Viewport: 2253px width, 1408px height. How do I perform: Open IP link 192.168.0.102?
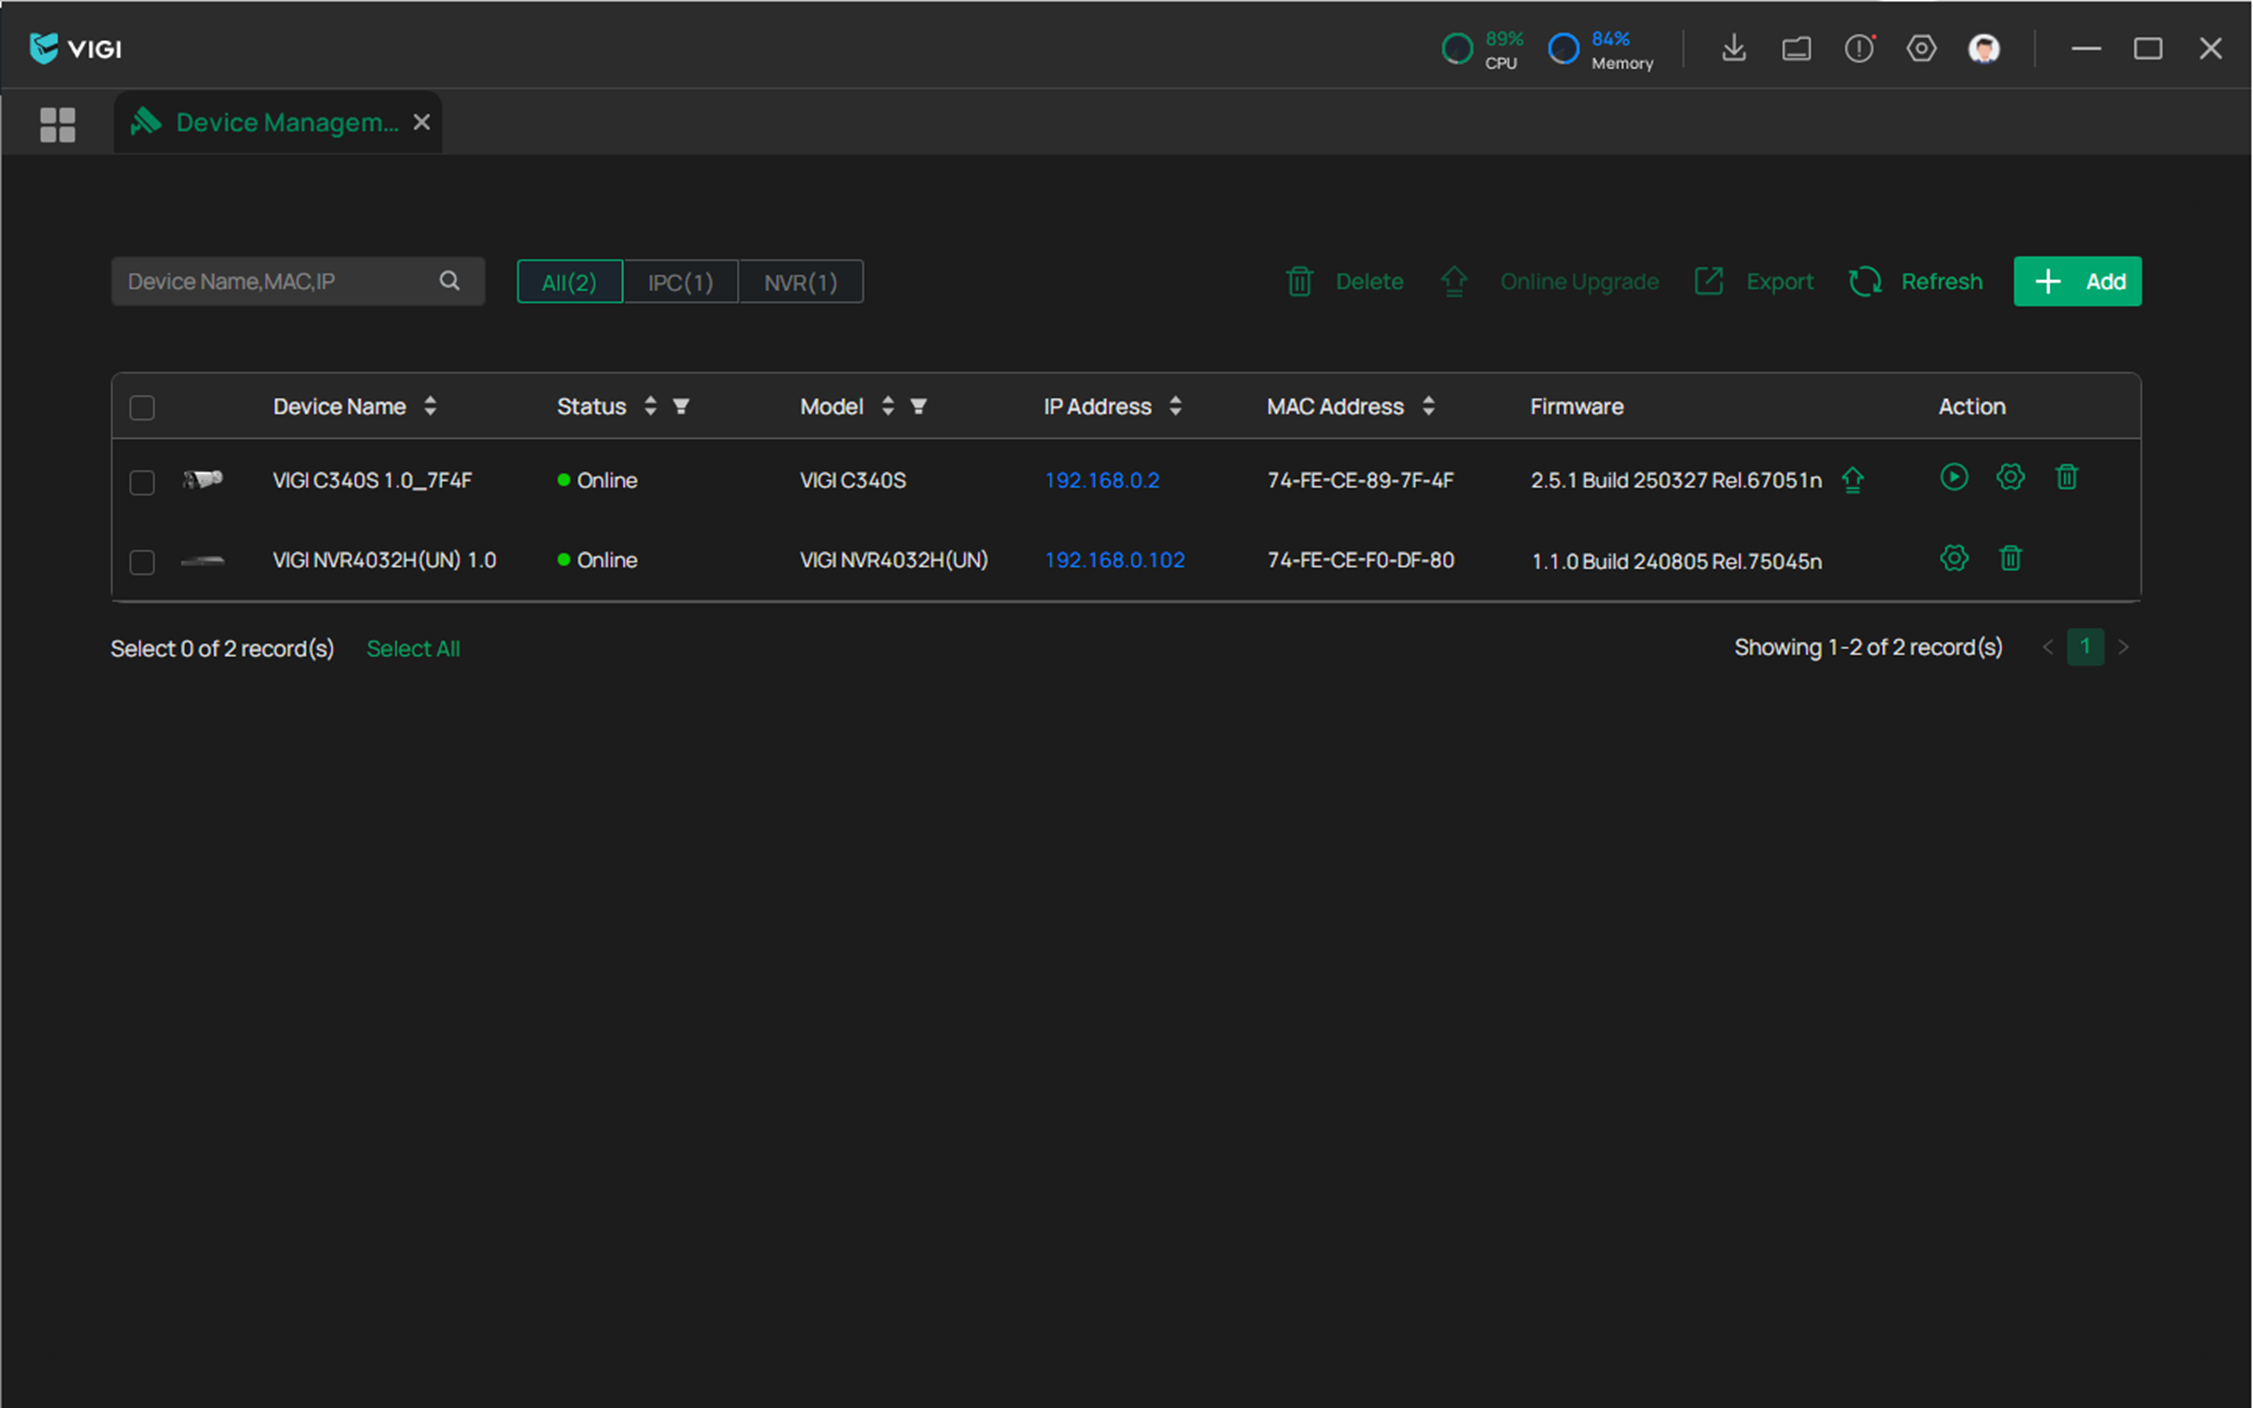(1115, 560)
